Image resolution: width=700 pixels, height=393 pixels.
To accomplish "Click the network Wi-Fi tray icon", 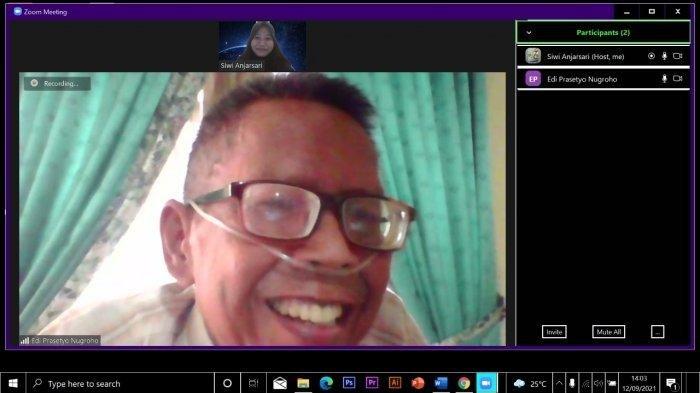I will (586, 383).
